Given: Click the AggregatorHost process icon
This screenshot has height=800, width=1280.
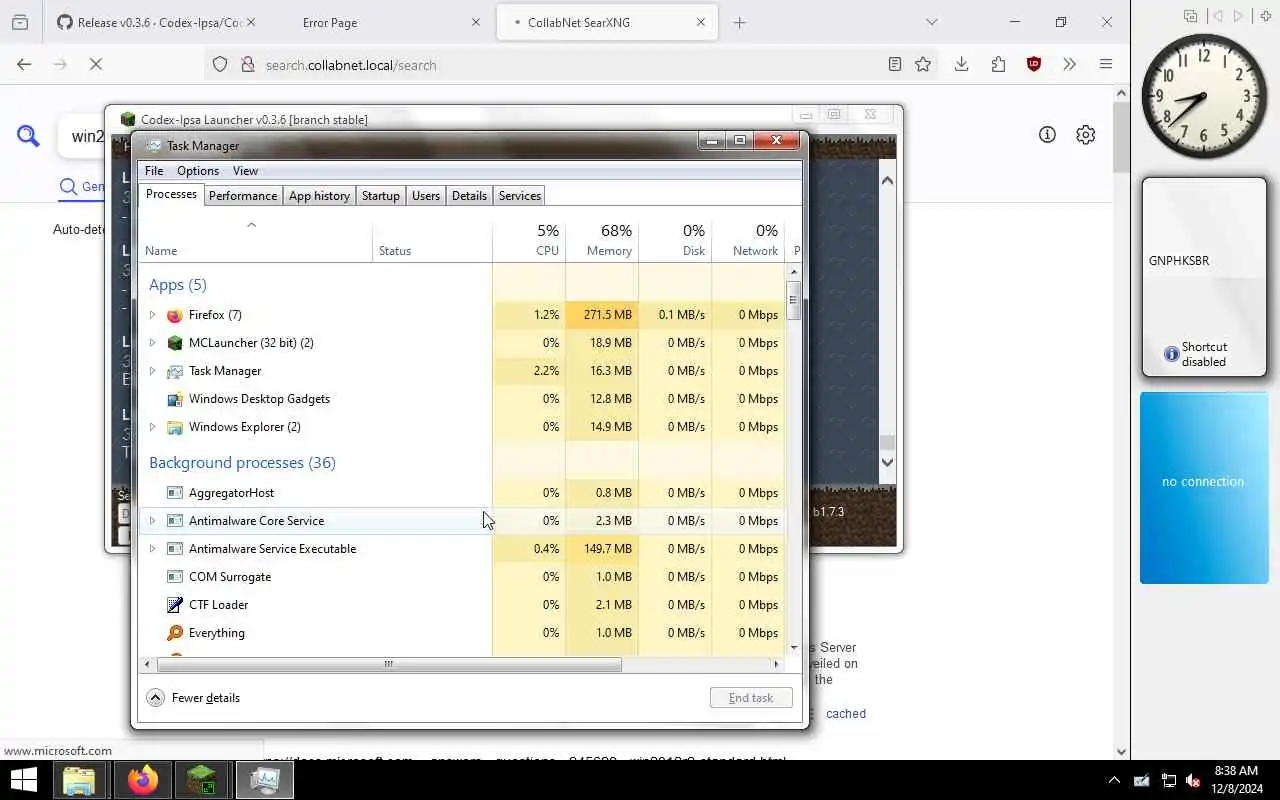Looking at the screenshot, I should [175, 493].
